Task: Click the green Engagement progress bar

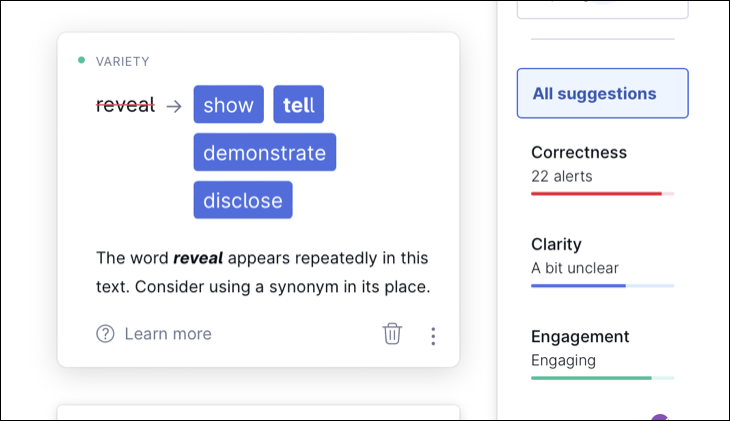Action: (x=602, y=378)
